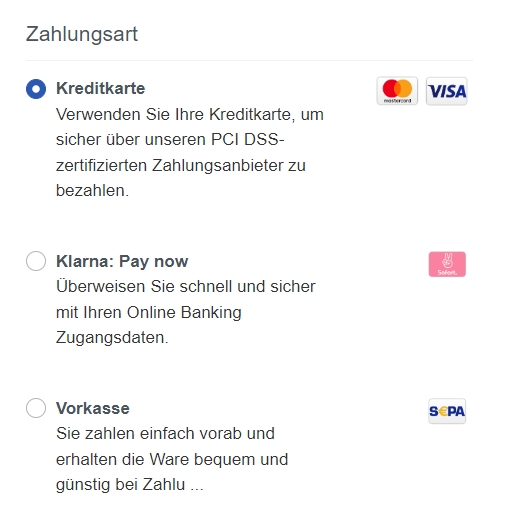Click the 'Klarna: Pay now' label
510x521 pixels.
pos(122,261)
